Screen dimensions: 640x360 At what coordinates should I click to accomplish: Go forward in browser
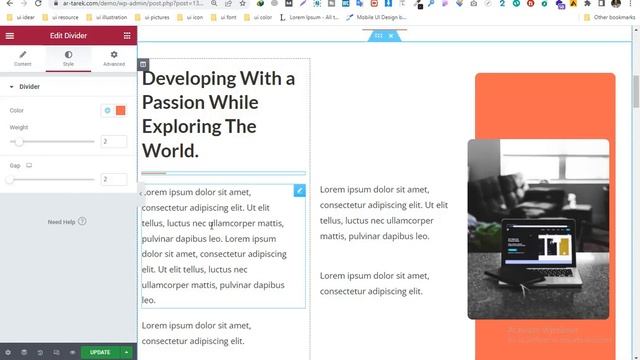[24, 3]
